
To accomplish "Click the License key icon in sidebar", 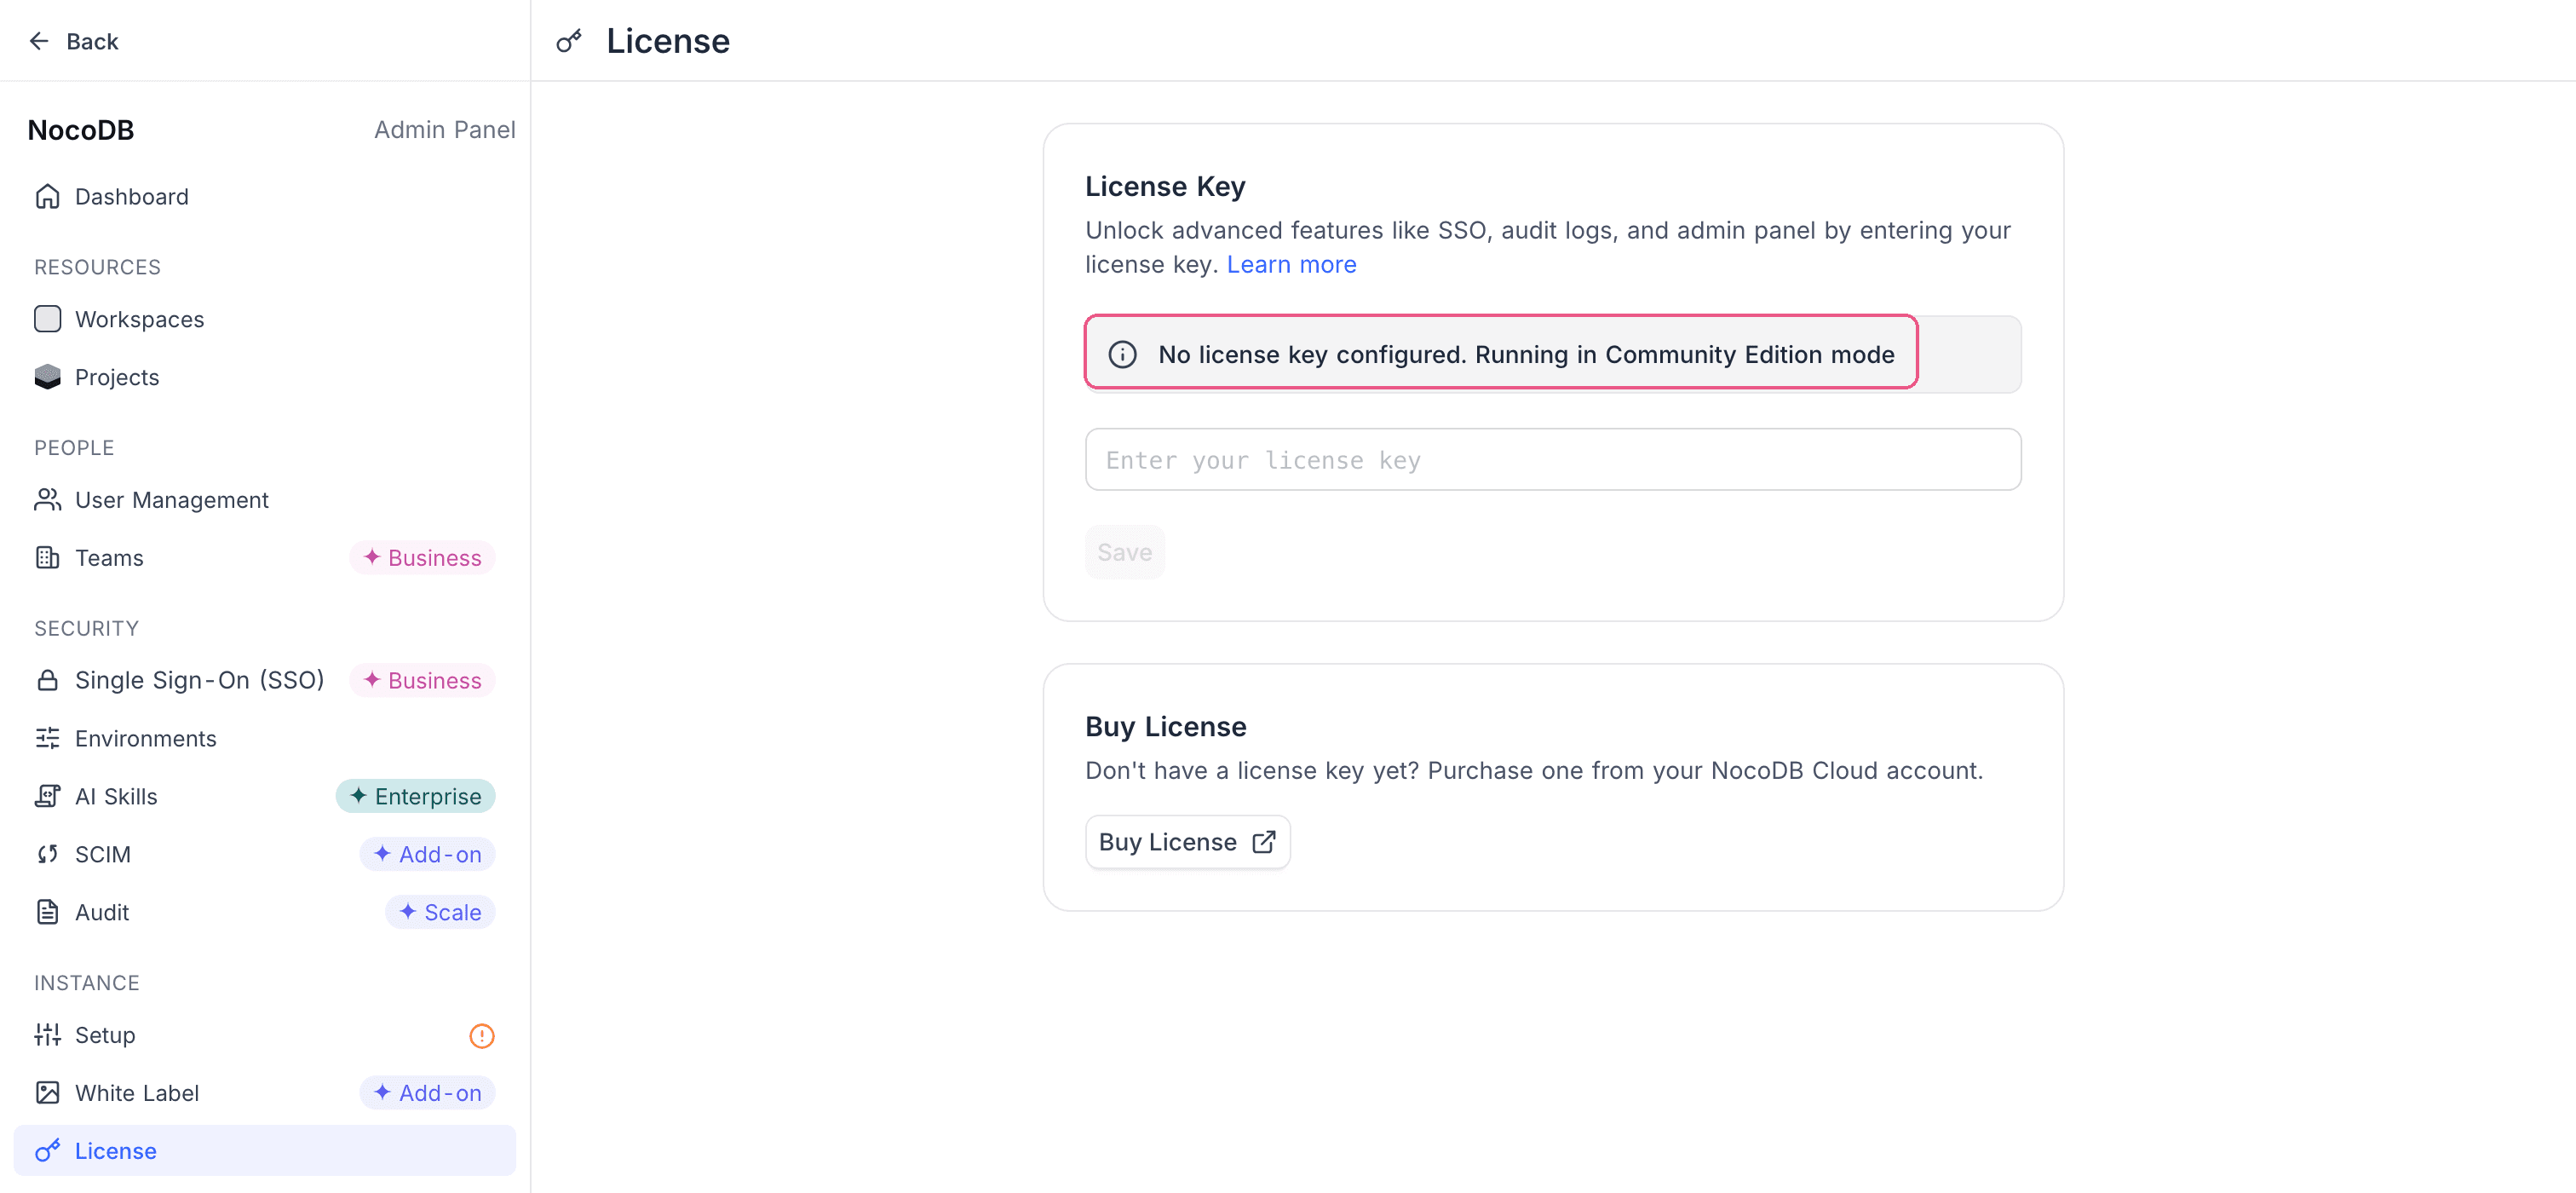I will point(47,1151).
